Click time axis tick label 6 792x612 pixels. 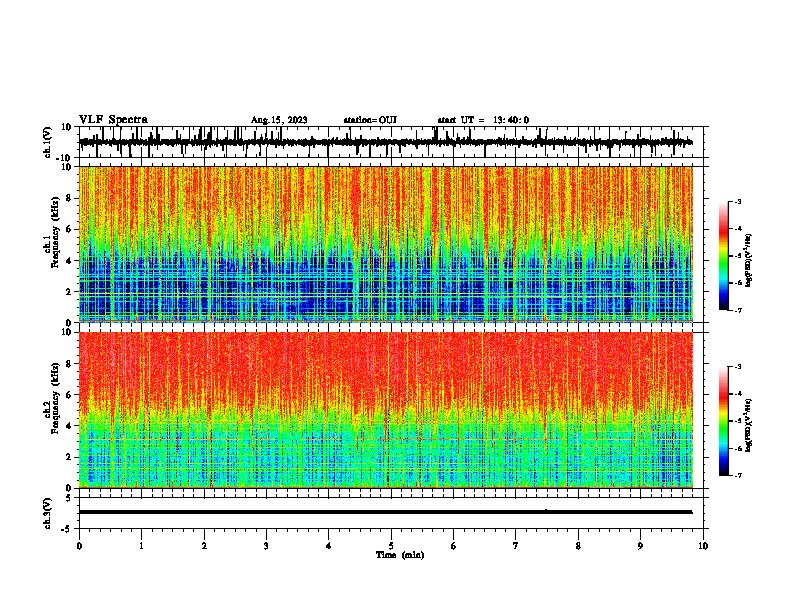pos(454,546)
